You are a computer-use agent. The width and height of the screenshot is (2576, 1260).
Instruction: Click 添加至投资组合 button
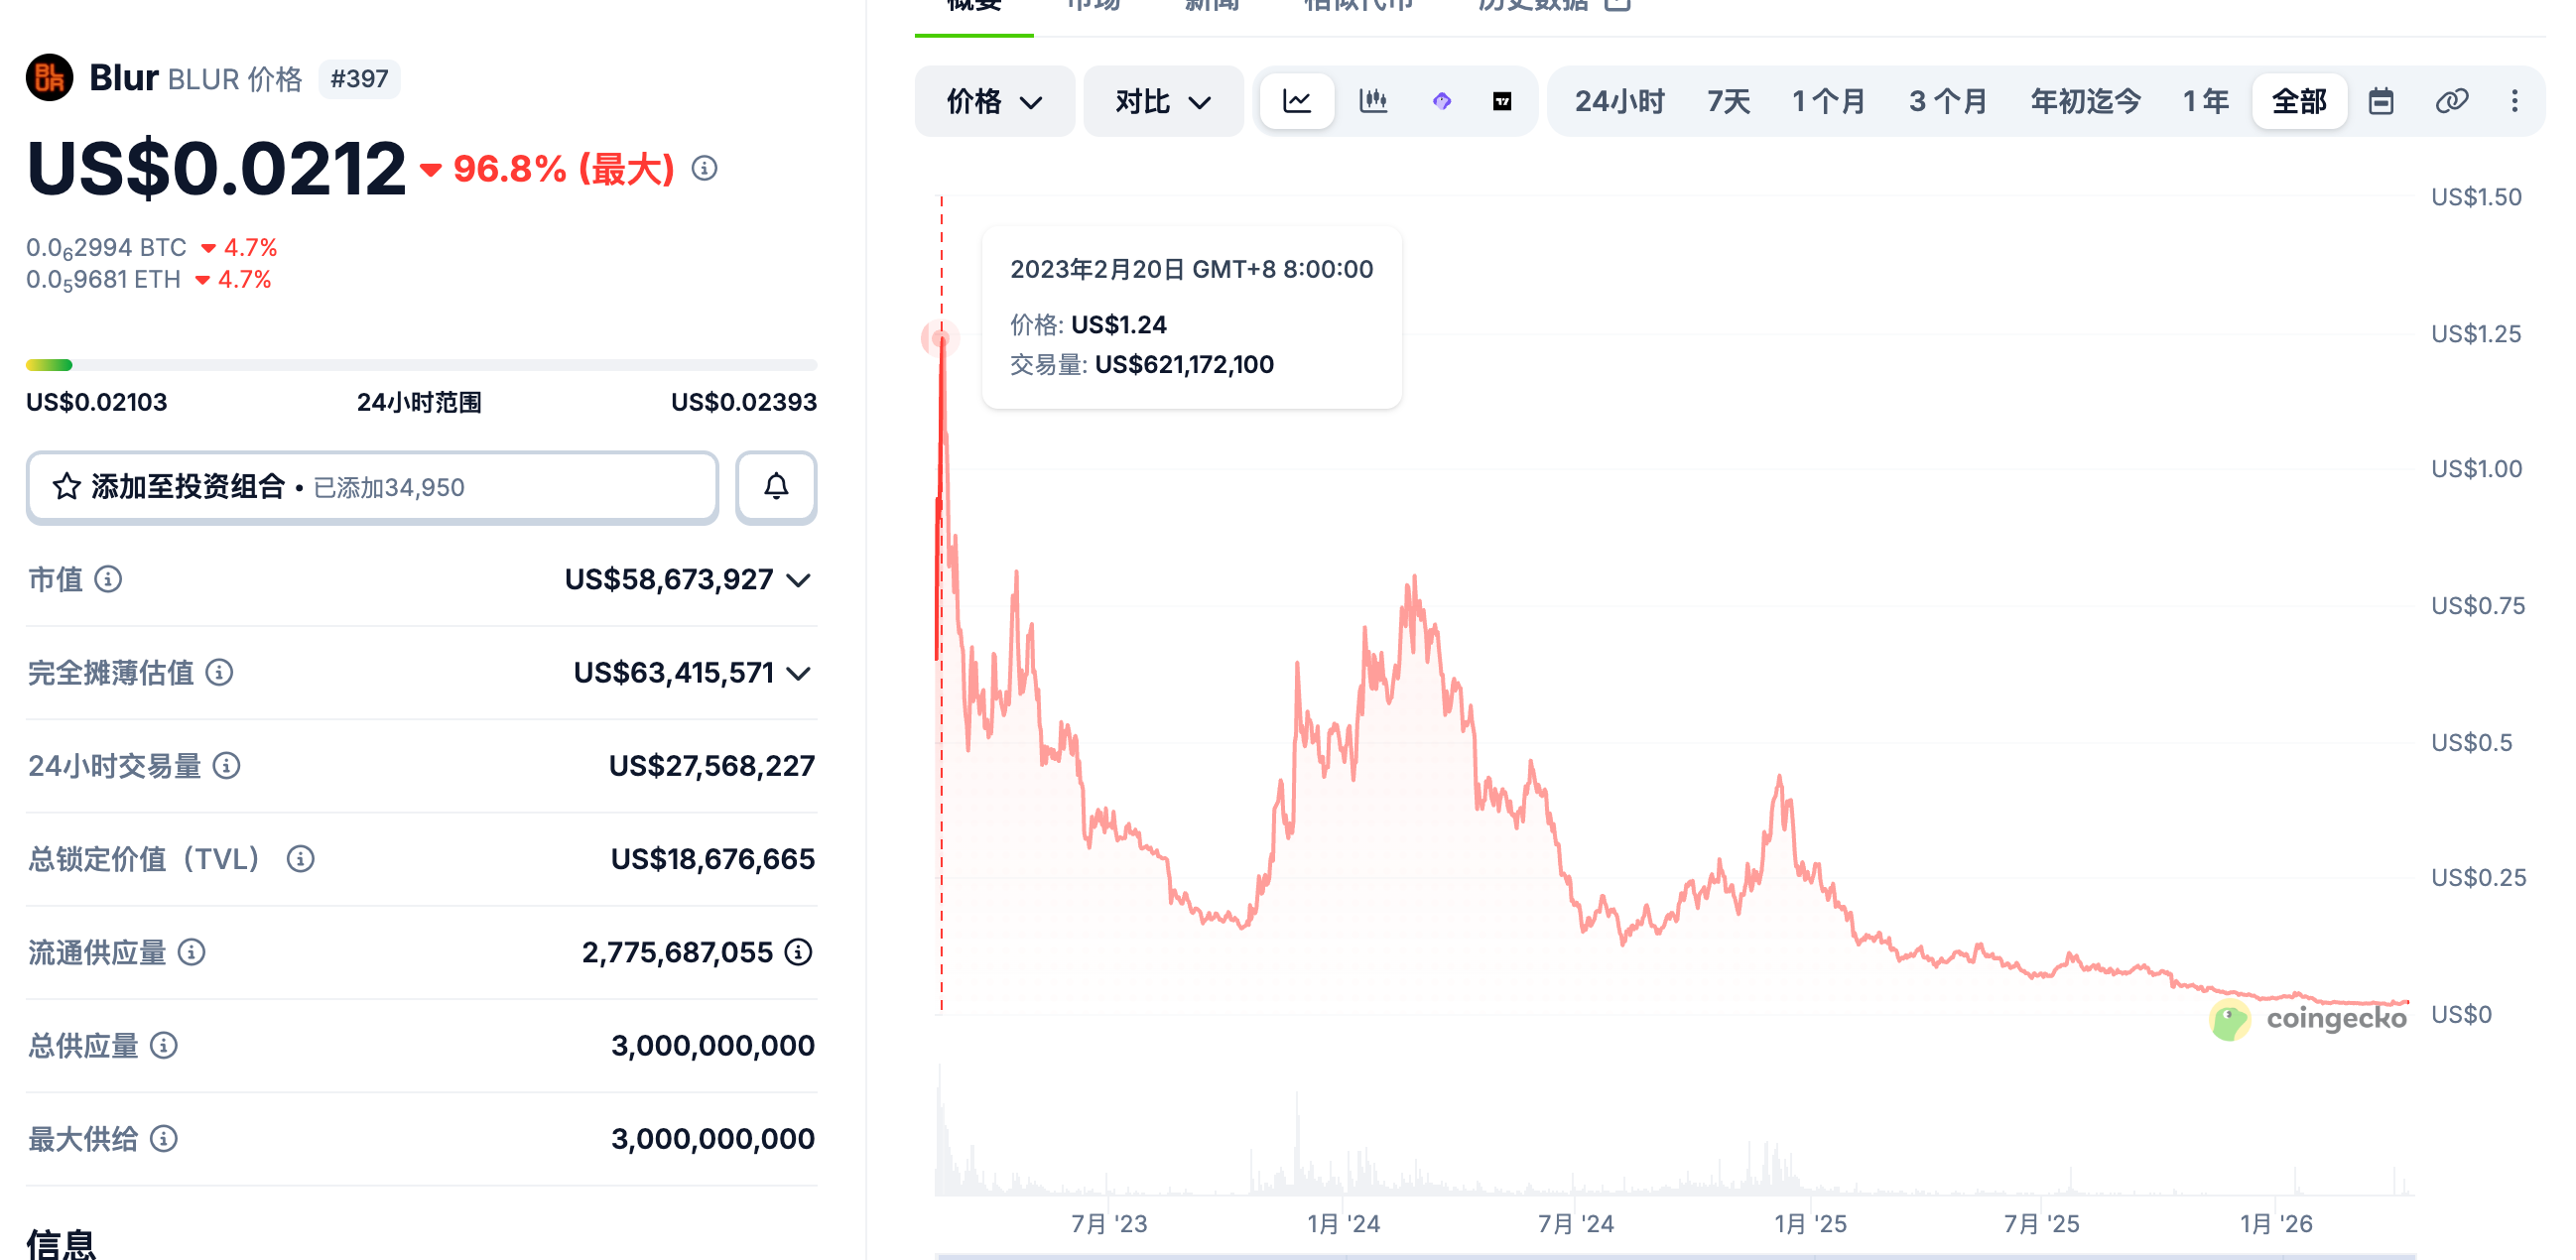click(372, 487)
